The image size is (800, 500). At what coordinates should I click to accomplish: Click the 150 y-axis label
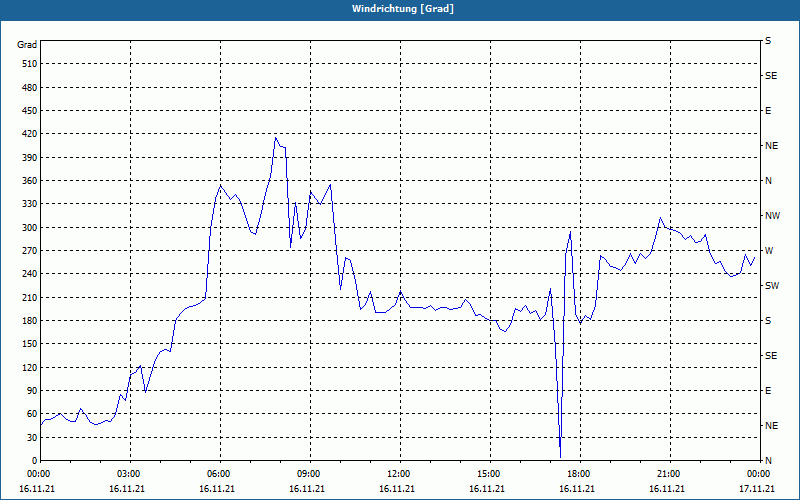pos(29,344)
